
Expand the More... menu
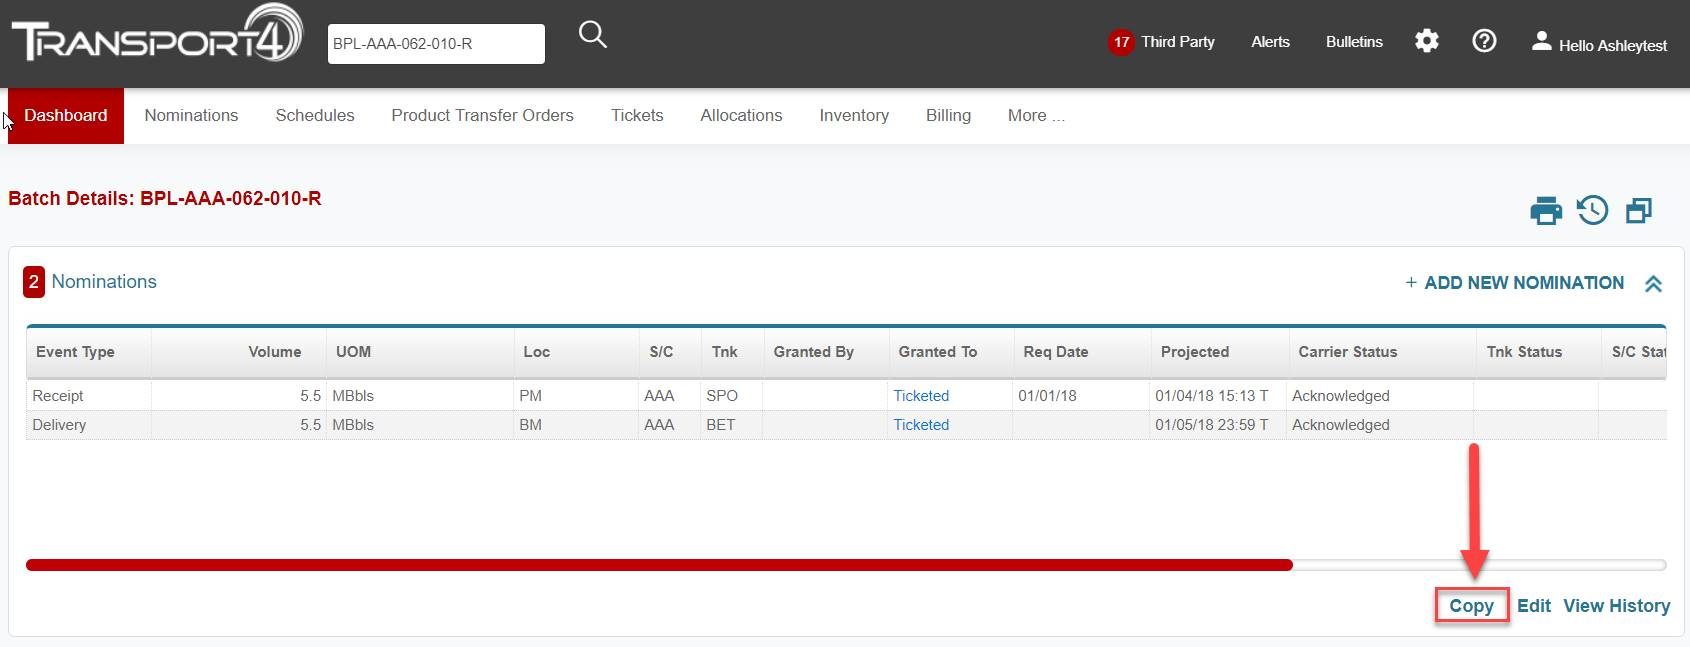pyautogui.click(x=1035, y=116)
